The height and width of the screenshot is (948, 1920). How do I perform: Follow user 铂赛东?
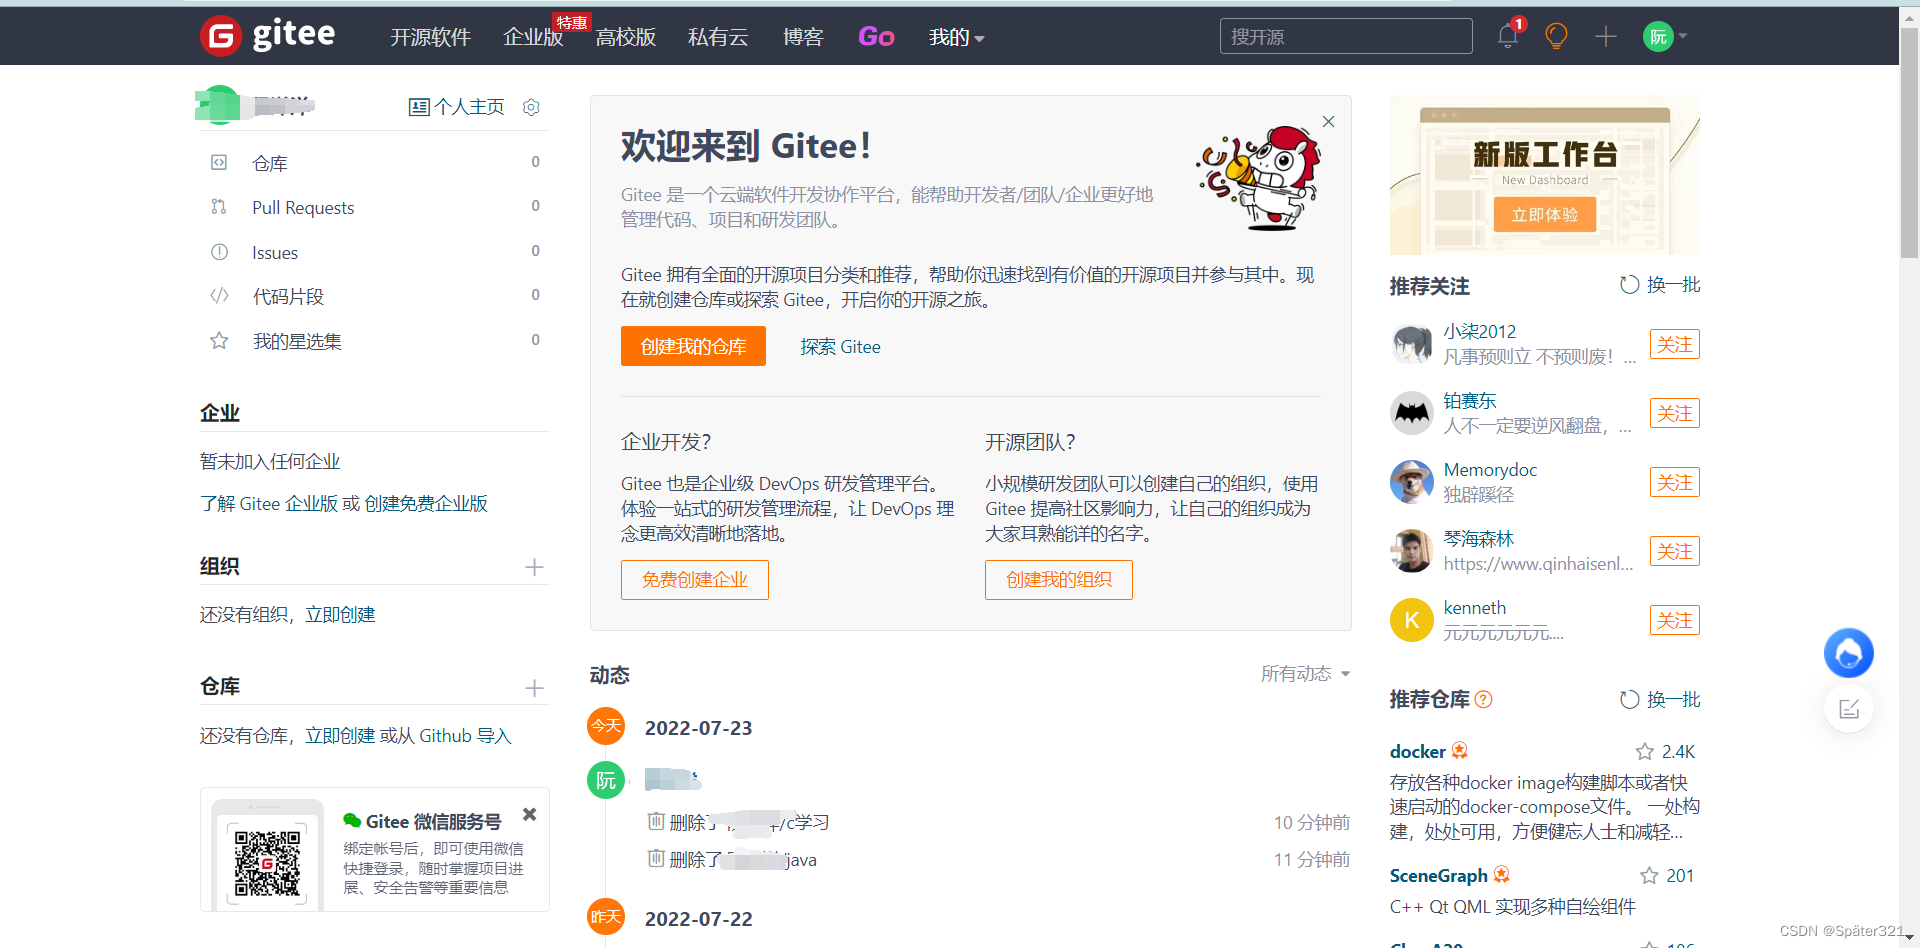[x=1675, y=413]
